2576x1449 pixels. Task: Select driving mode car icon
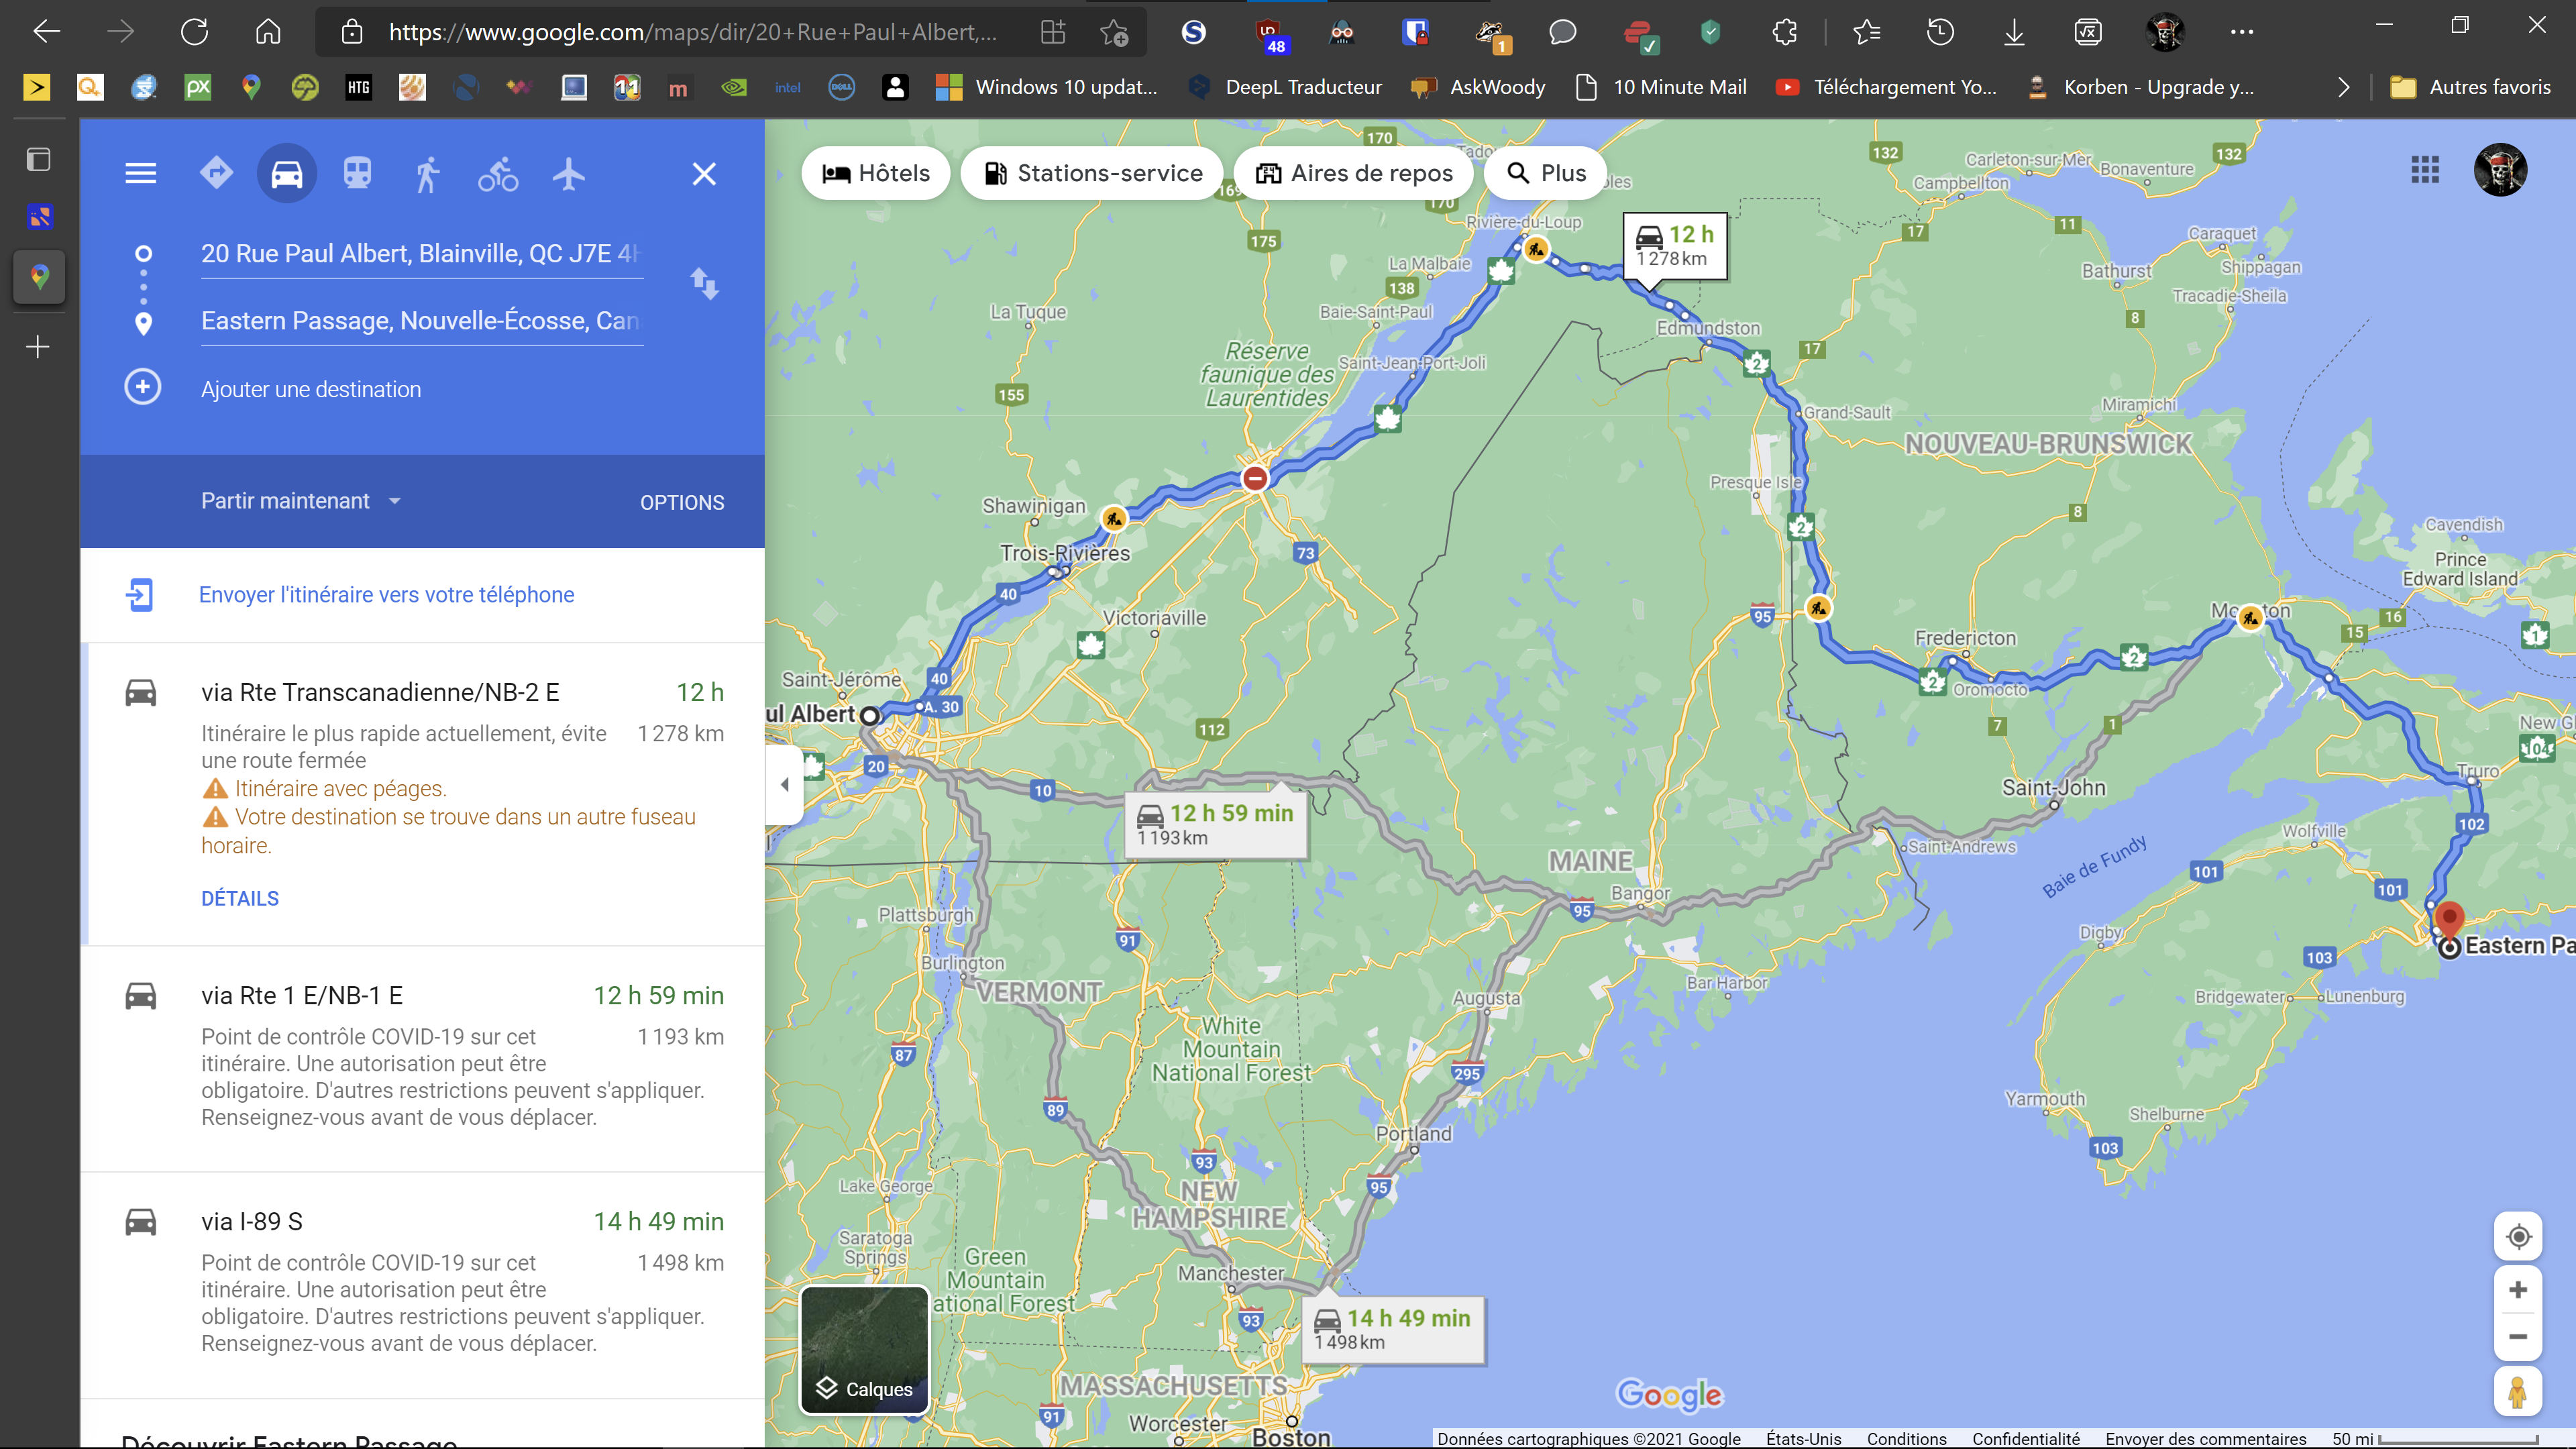pyautogui.click(x=286, y=174)
